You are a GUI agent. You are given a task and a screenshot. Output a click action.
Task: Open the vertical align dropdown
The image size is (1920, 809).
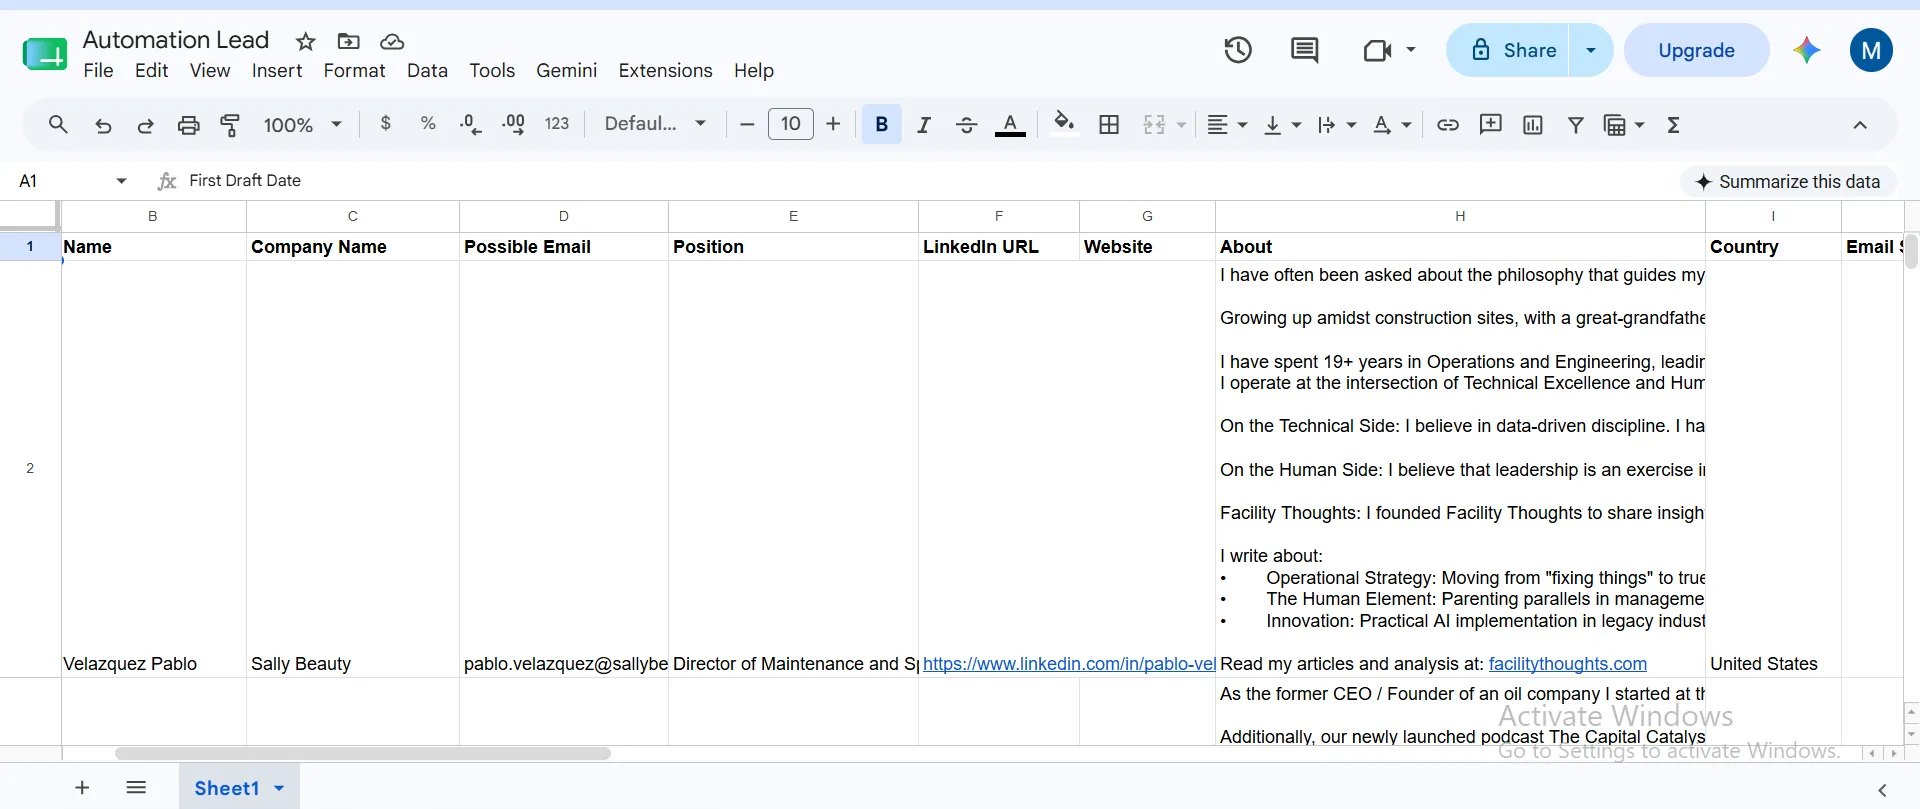pos(1282,125)
